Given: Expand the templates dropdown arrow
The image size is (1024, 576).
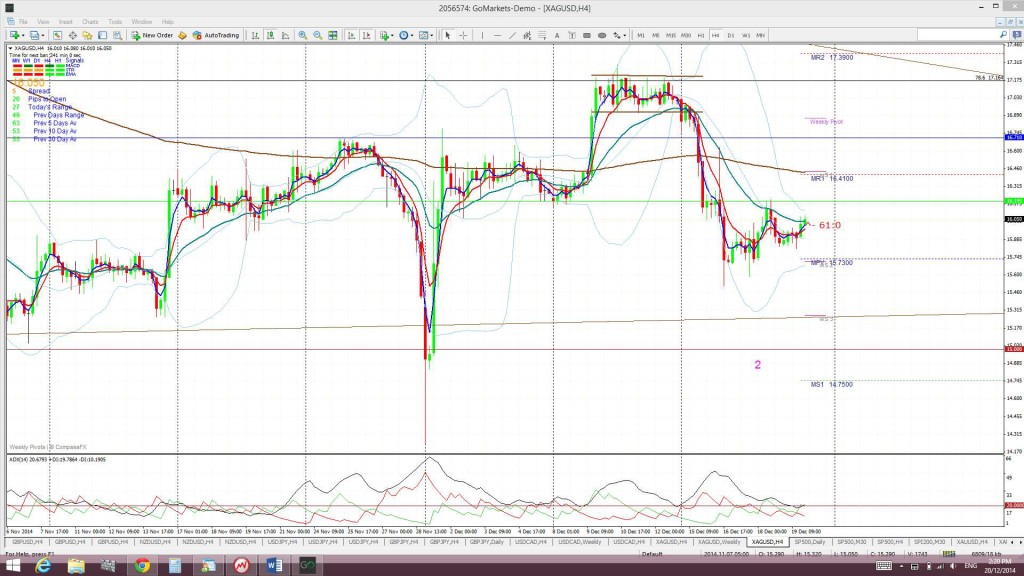Looking at the screenshot, I should (432, 36).
